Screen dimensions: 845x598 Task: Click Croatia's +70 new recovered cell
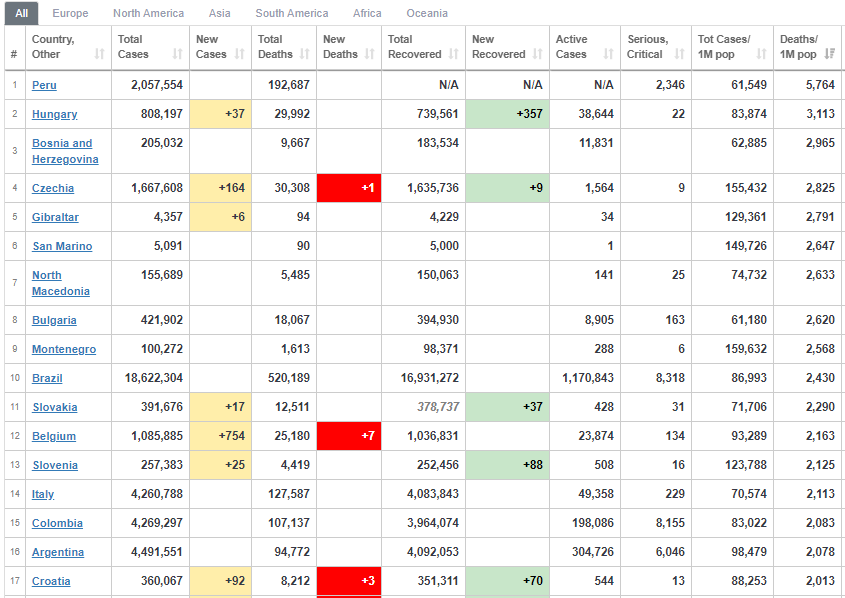point(507,581)
